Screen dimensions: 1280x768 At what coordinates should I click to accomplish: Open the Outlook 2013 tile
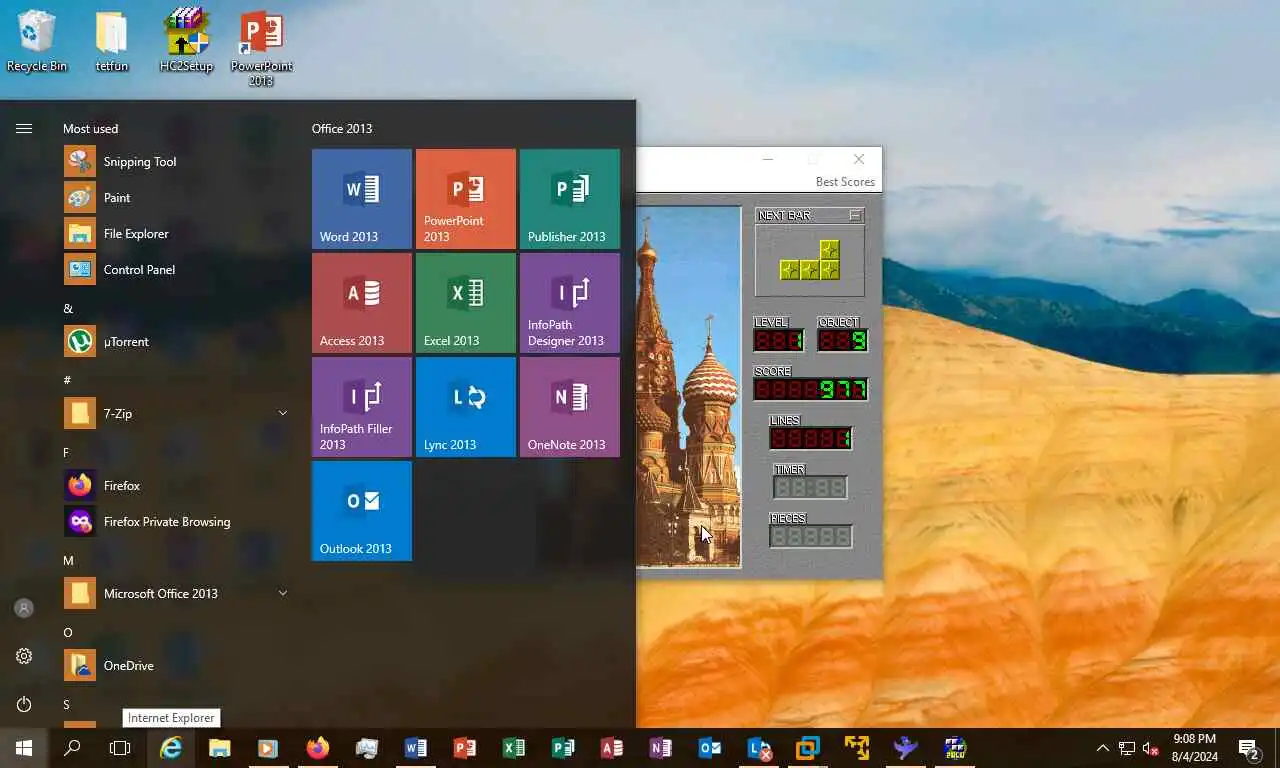(362, 511)
